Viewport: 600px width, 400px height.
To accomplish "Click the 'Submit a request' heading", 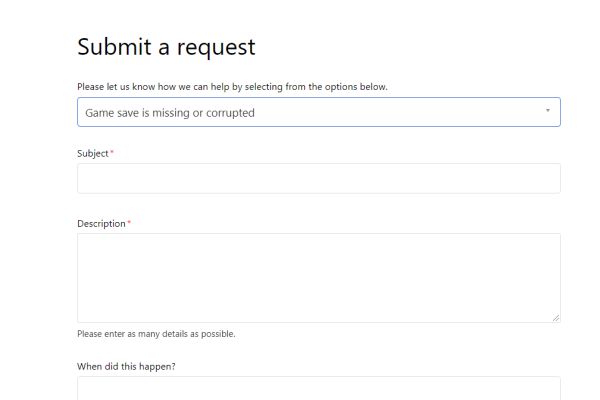I will point(166,46).
